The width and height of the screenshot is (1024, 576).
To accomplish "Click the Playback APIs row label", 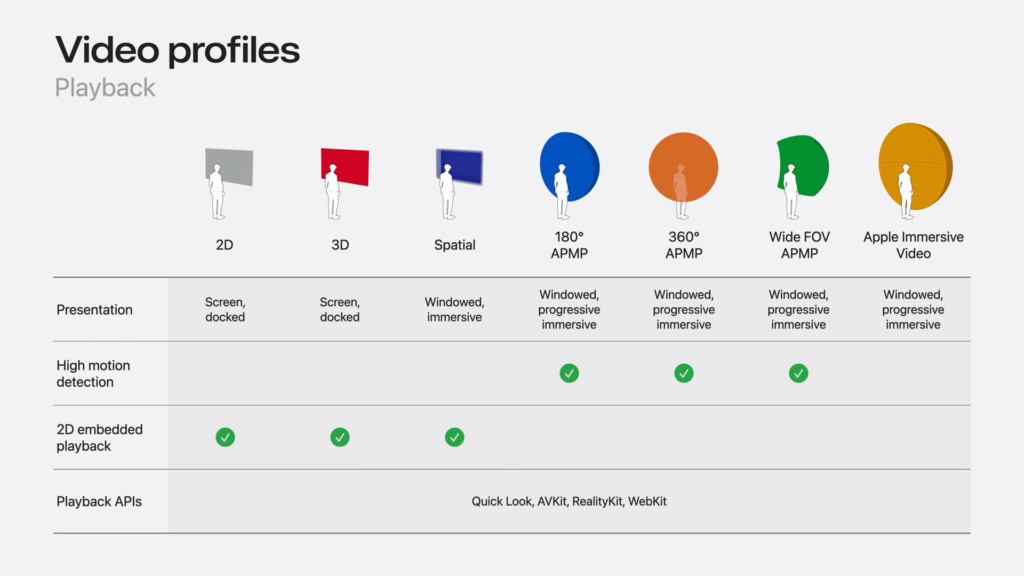I will pyautogui.click(x=98, y=501).
